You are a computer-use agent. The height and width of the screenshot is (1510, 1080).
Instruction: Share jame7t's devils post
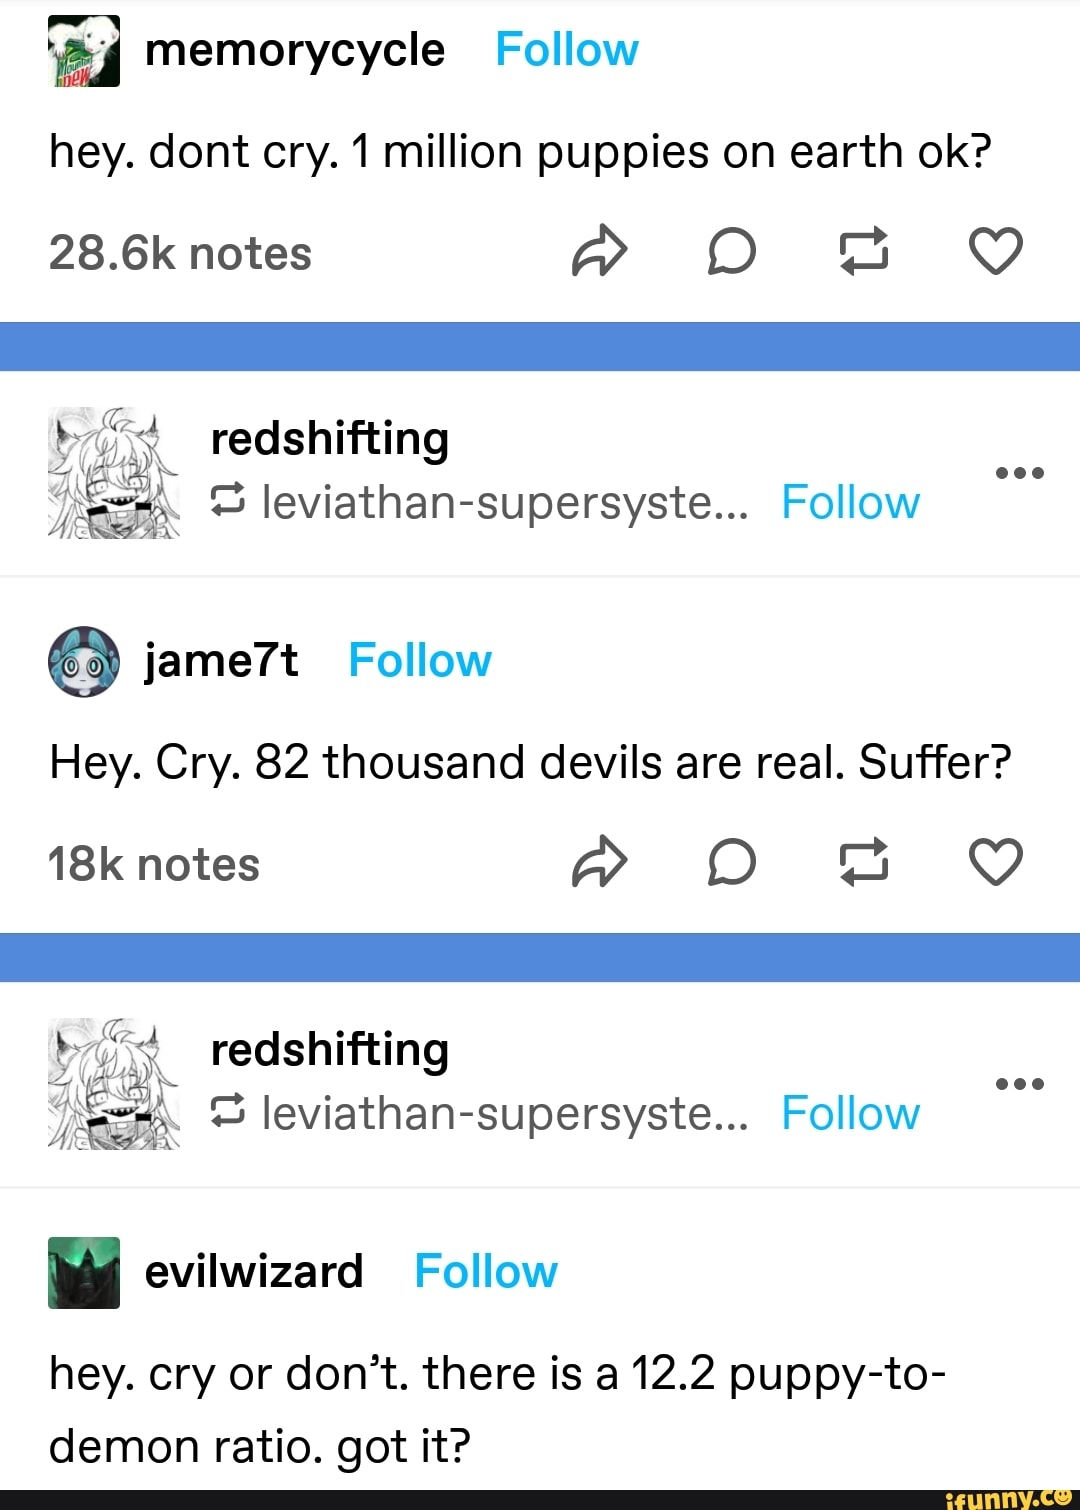pyautogui.click(x=598, y=862)
